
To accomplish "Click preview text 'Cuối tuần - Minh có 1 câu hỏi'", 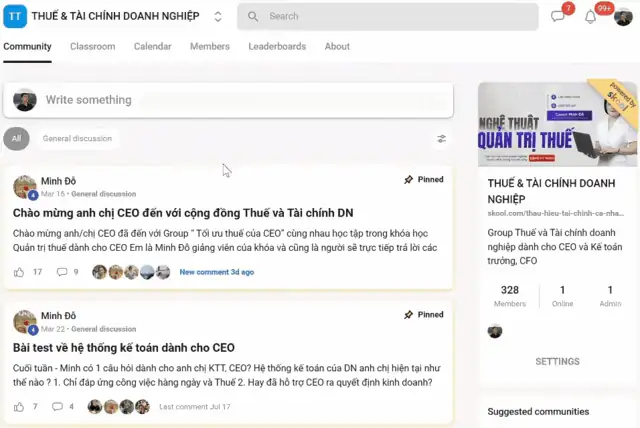I will [227, 375].
